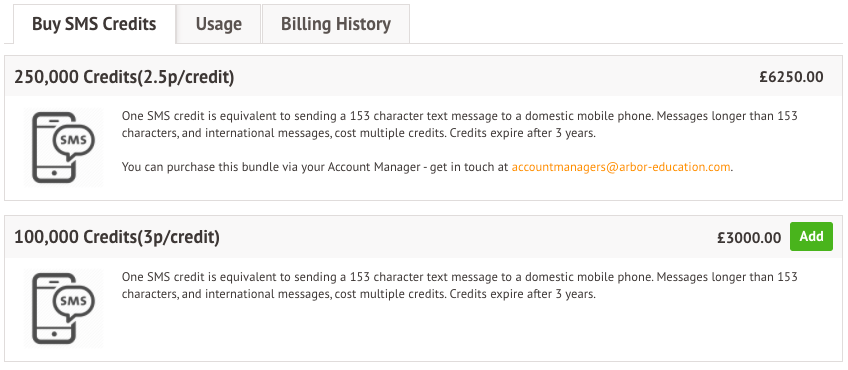The height and width of the screenshot is (370, 848).
Task: Open the accountmanagers@arbor-education.com email link
Action: [x=621, y=167]
